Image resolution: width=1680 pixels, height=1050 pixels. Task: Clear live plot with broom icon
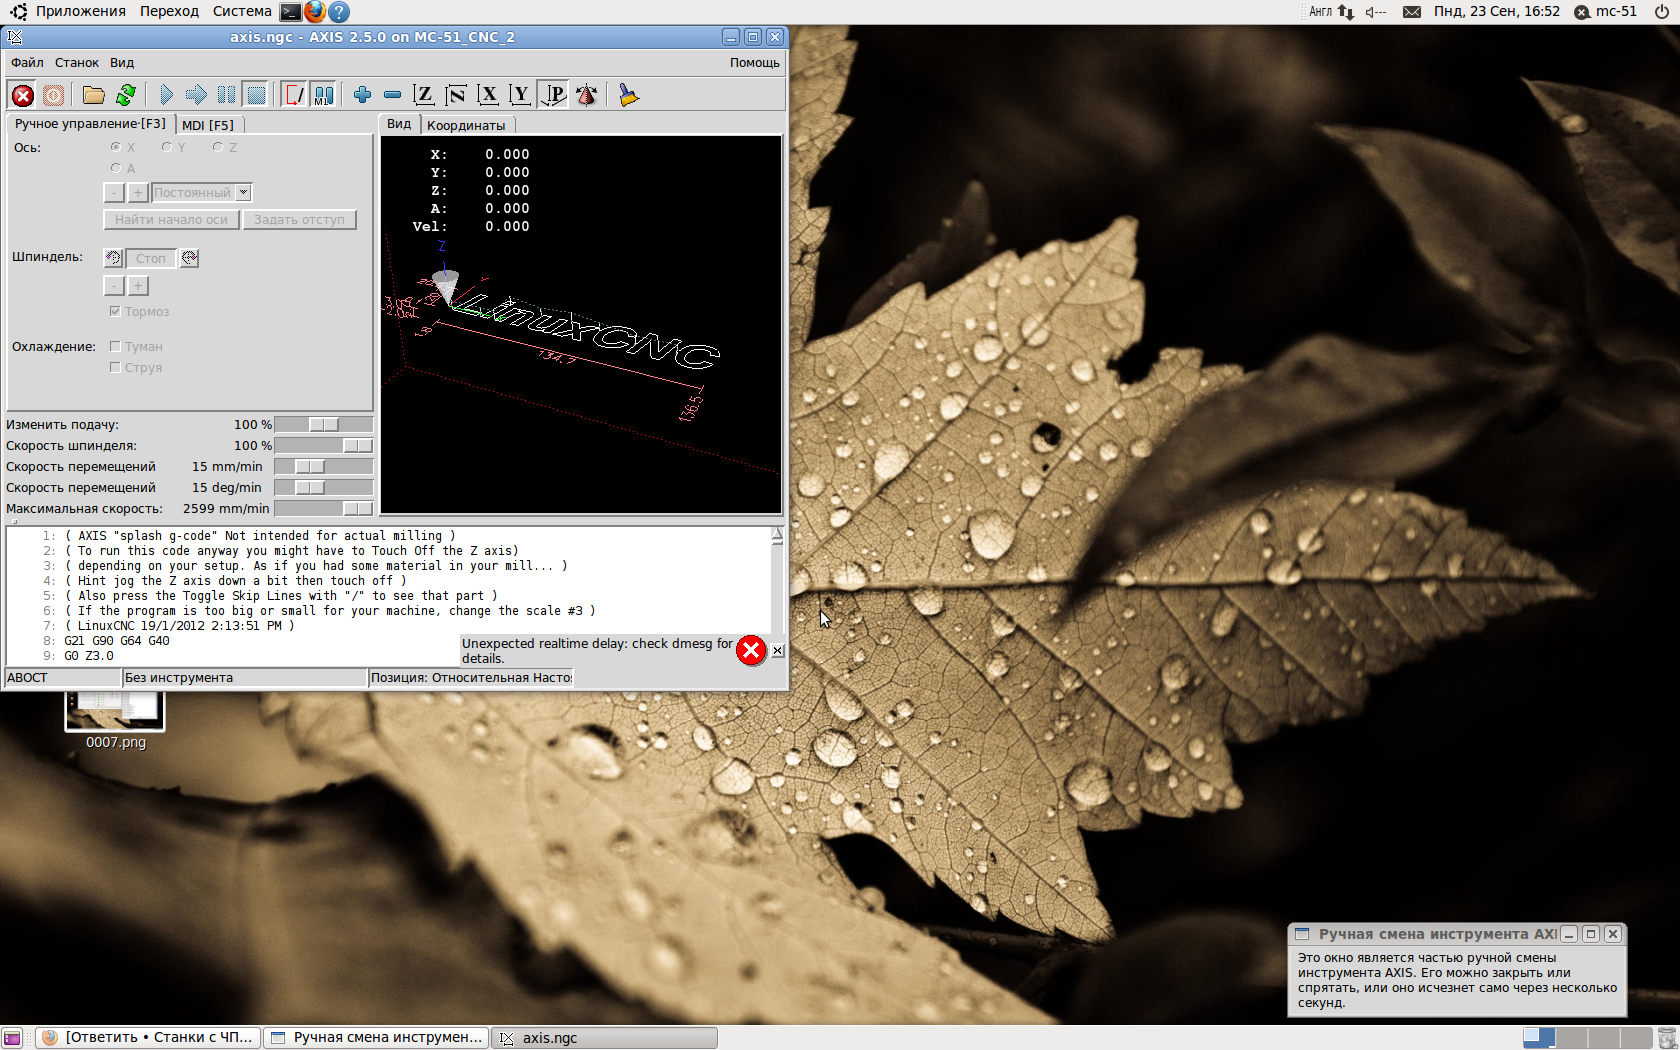point(628,95)
